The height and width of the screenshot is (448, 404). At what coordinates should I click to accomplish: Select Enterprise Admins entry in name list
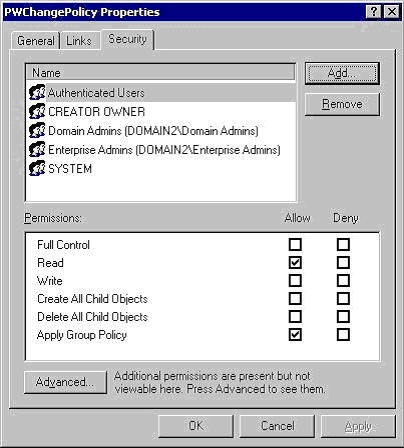point(162,150)
